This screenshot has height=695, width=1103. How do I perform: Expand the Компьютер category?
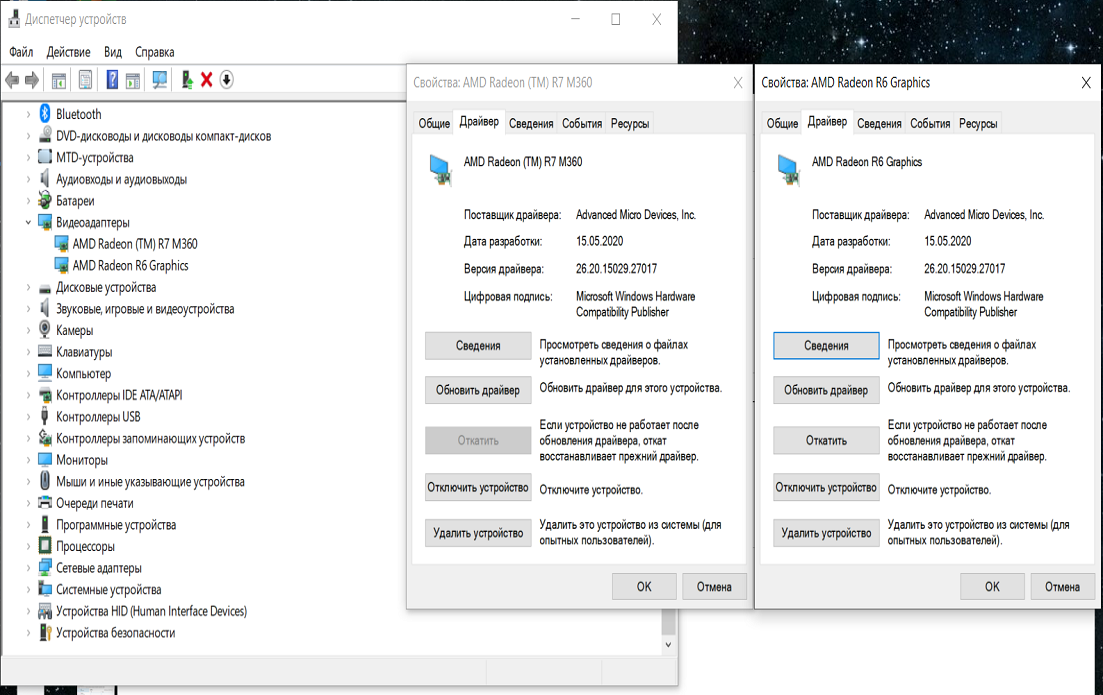coord(28,374)
